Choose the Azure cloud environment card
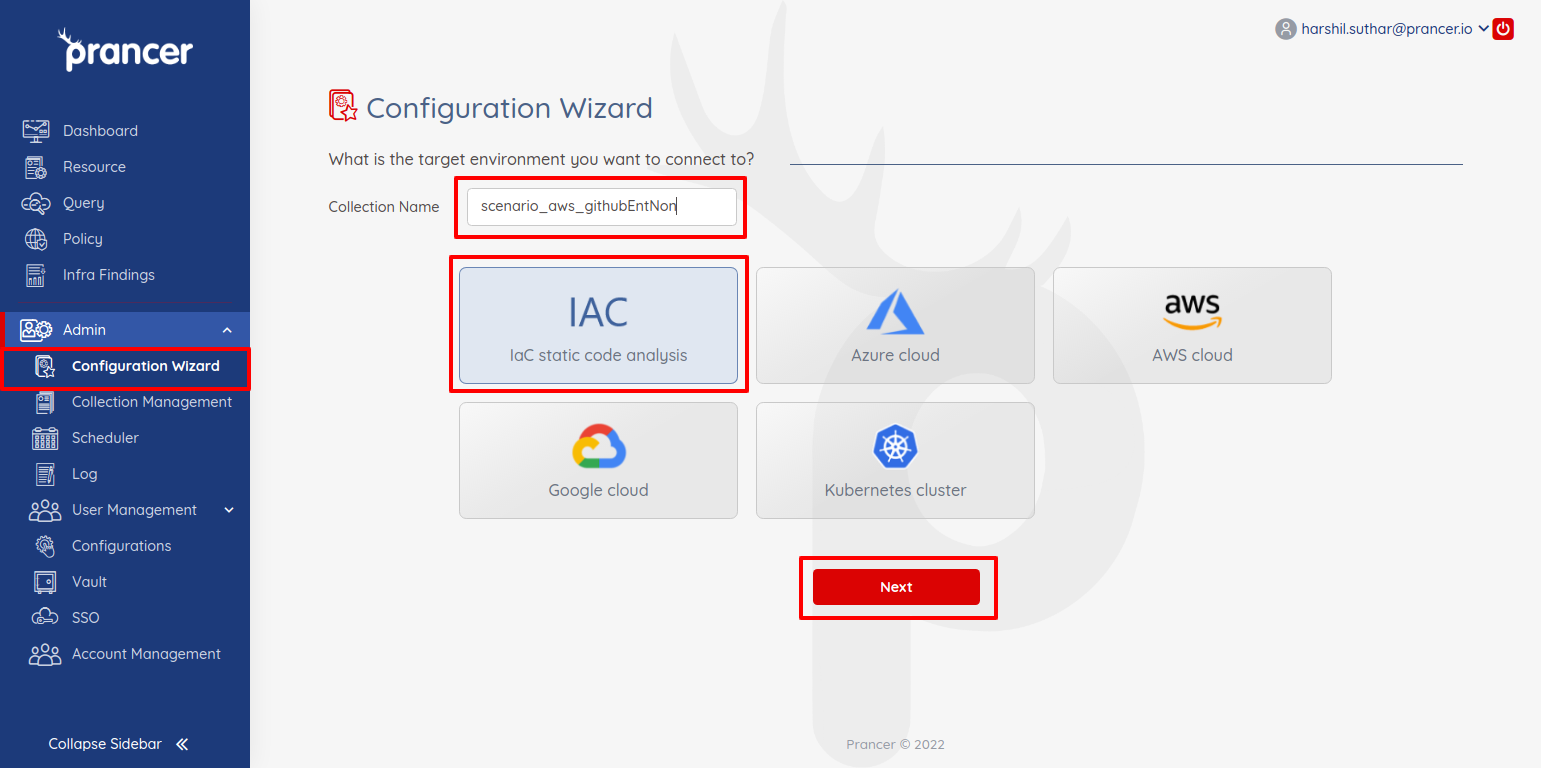The height and width of the screenshot is (768, 1541). point(895,325)
